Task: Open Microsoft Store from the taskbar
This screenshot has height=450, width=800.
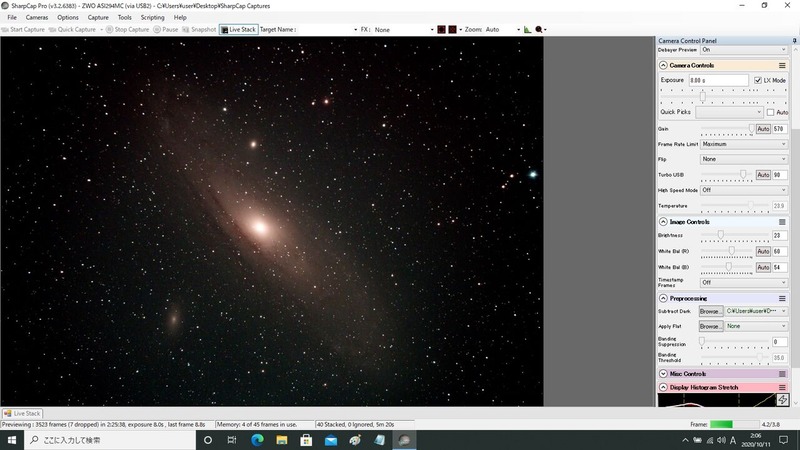Action: [x=306, y=440]
